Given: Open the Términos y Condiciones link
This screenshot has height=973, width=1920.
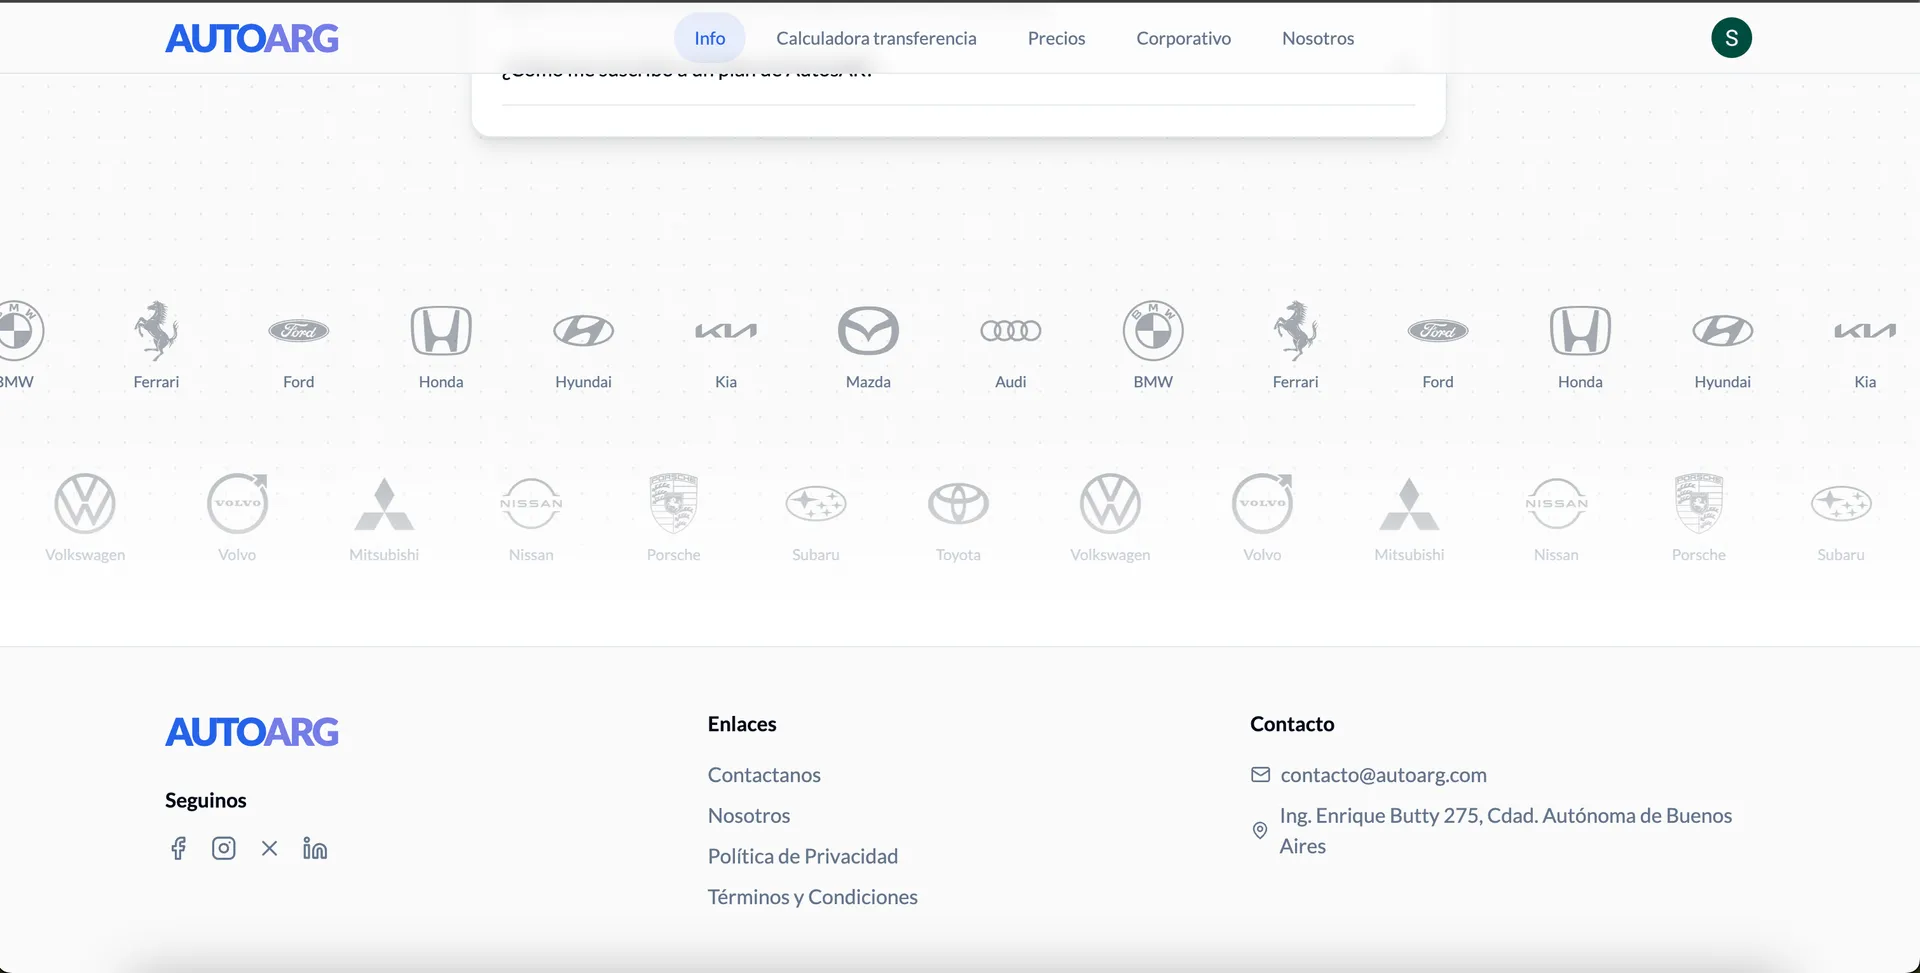Looking at the screenshot, I should pos(813,897).
